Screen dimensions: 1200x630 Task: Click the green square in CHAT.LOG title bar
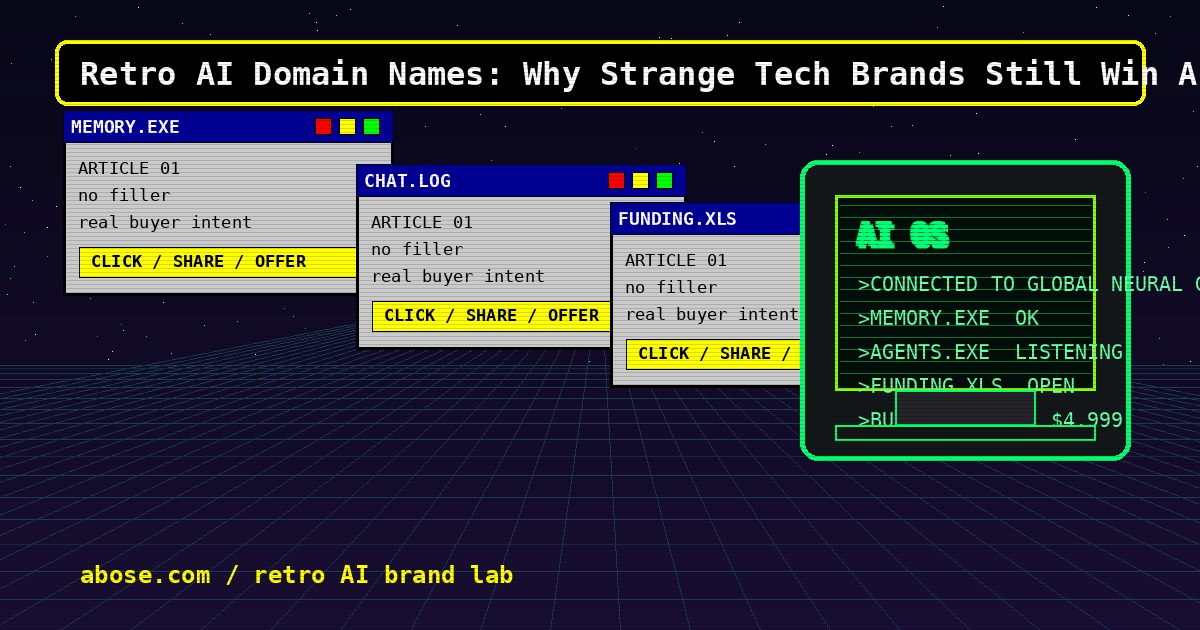(664, 180)
